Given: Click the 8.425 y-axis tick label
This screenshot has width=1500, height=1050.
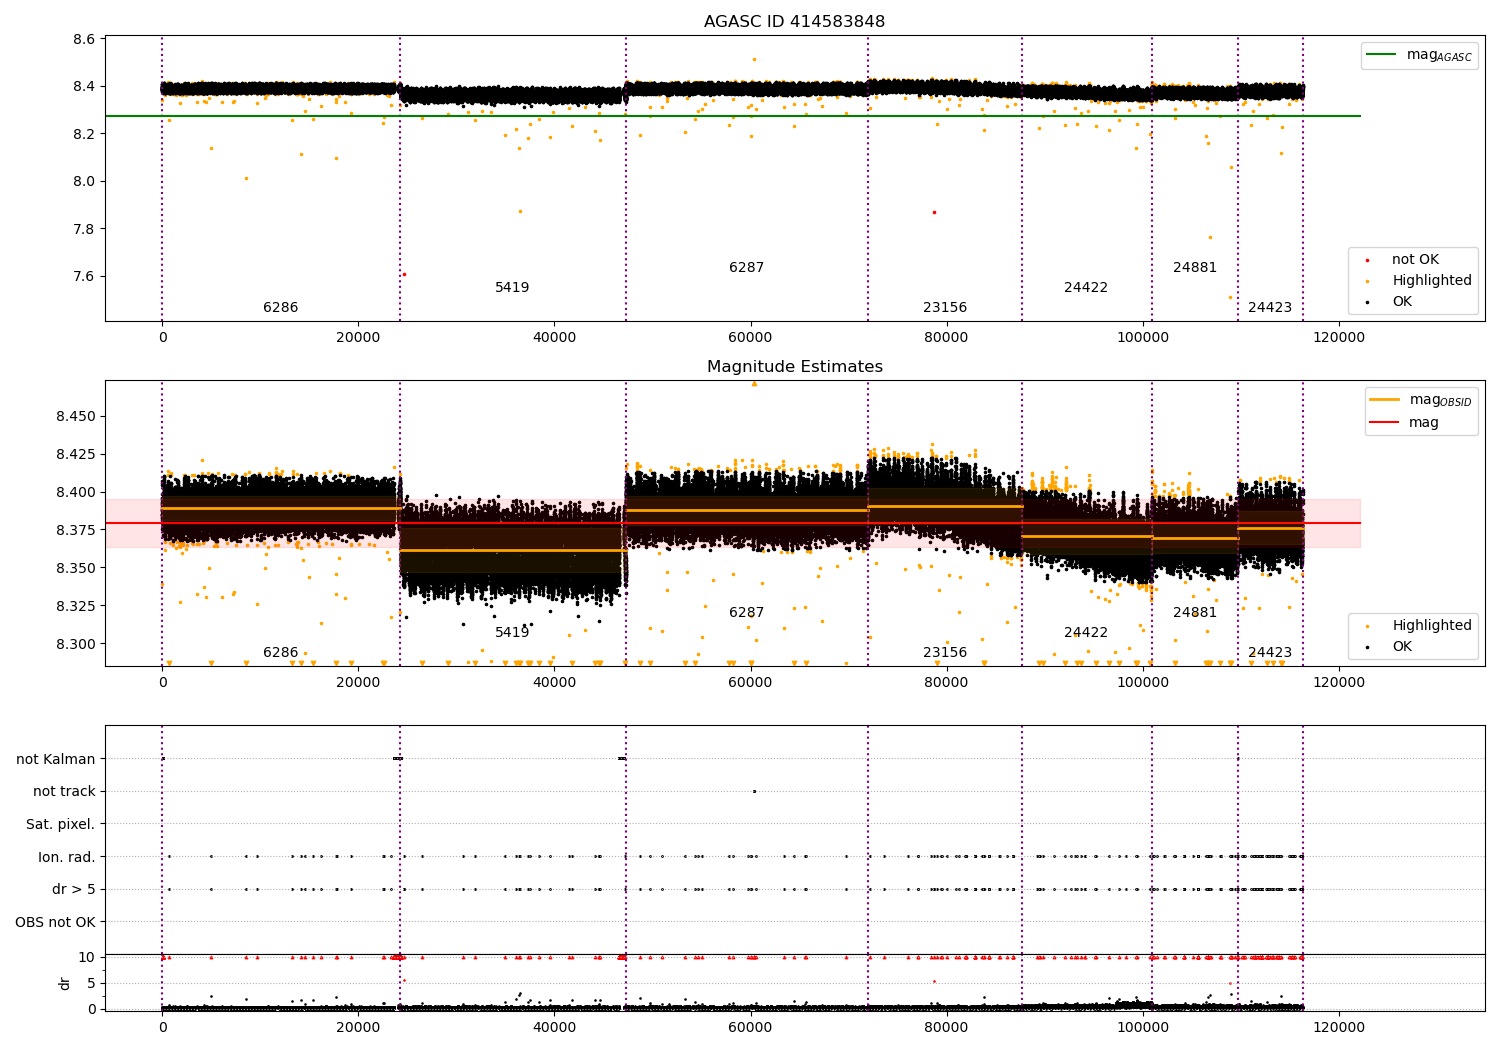Looking at the screenshot, I should click(76, 455).
